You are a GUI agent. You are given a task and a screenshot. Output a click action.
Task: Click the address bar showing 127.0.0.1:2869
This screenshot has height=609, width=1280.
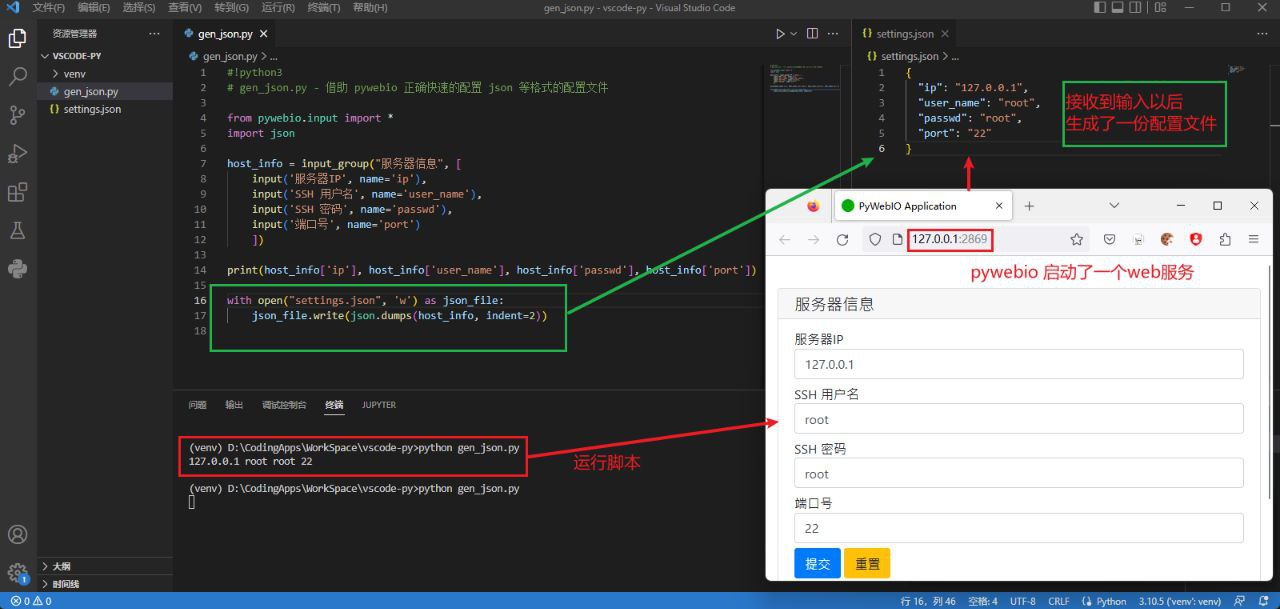tap(949, 239)
